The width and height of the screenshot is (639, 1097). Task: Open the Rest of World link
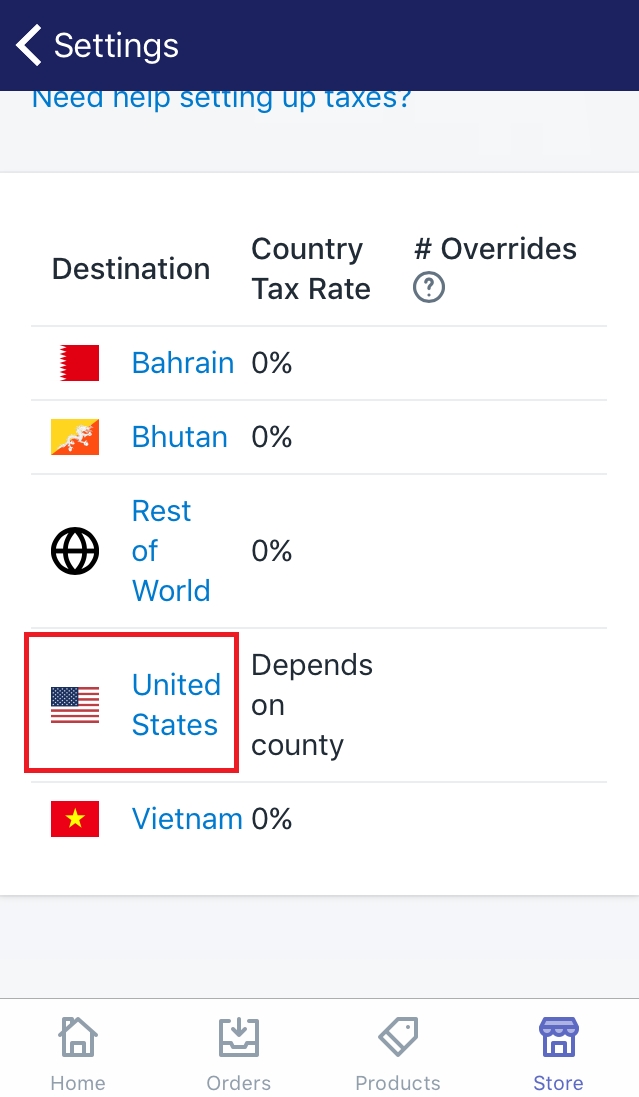pos(171,551)
